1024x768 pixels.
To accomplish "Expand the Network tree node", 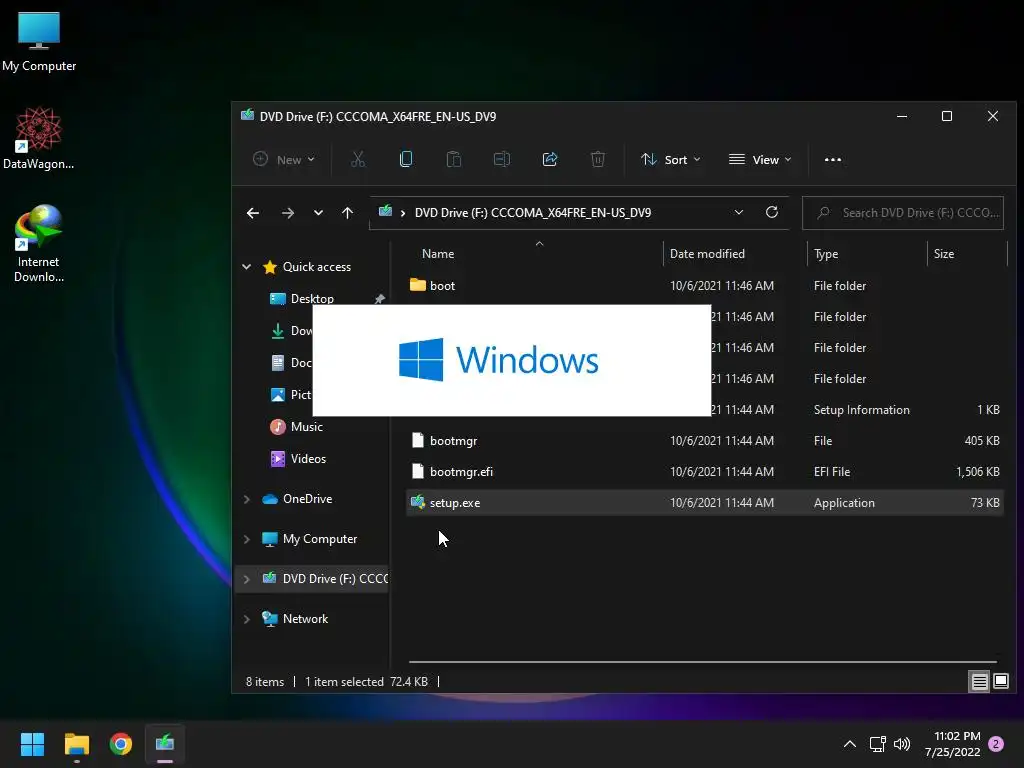I will [247, 619].
